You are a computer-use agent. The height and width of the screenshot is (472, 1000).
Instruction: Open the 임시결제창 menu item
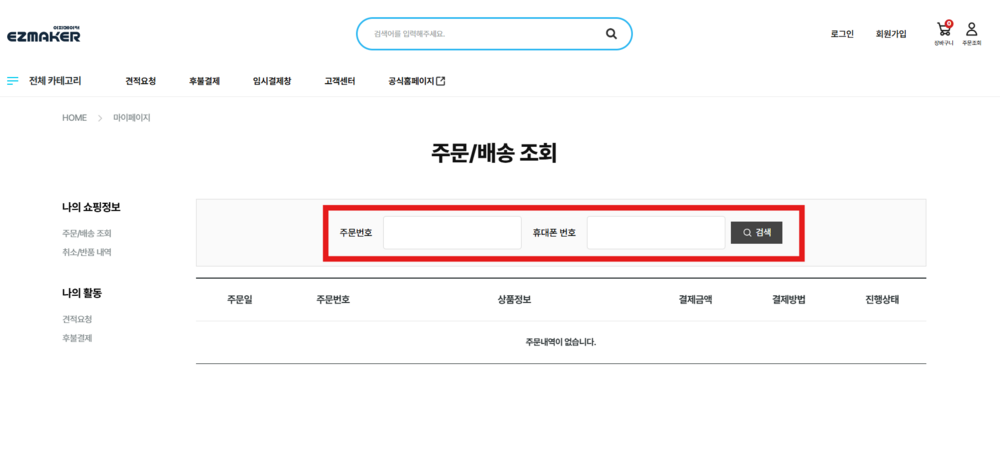tap(272, 81)
